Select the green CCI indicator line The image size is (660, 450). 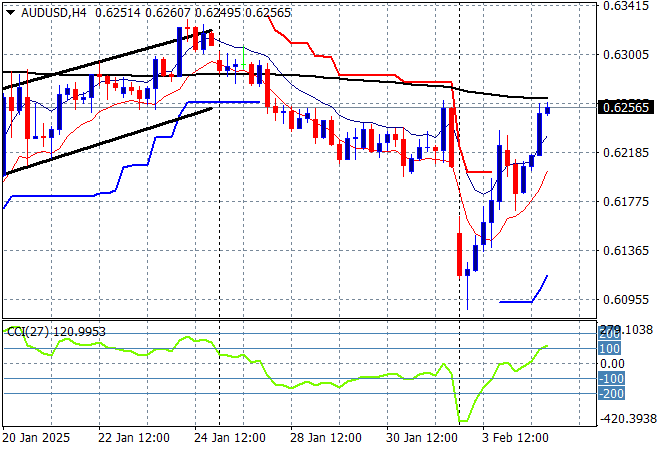300,385
